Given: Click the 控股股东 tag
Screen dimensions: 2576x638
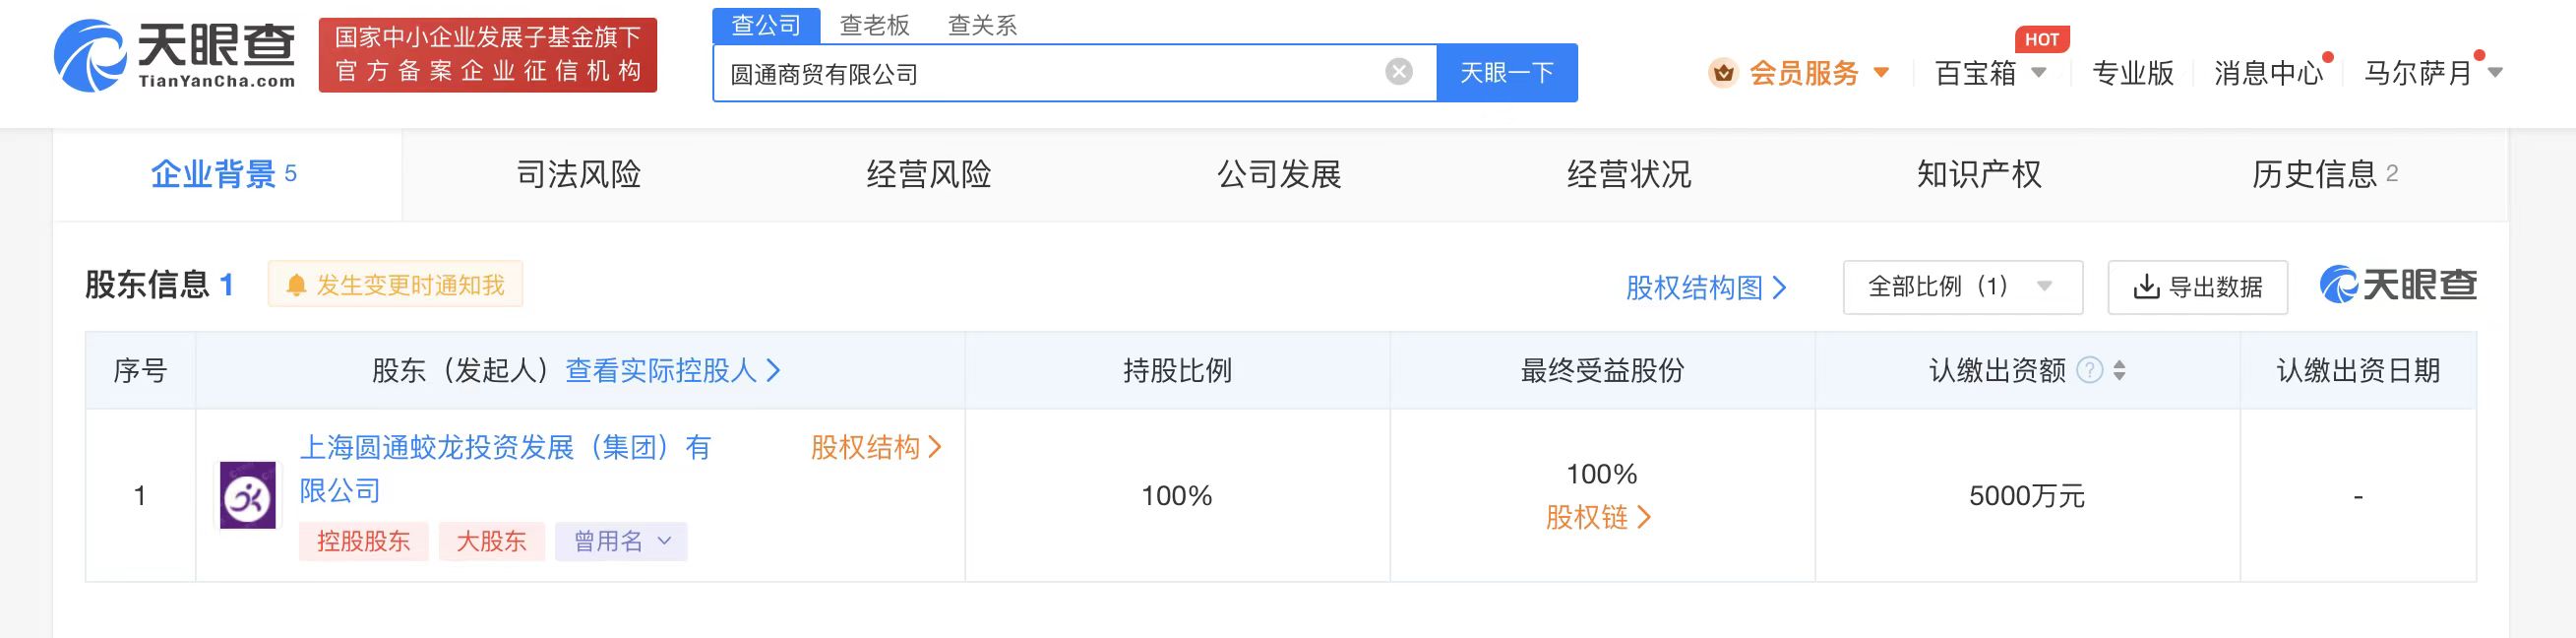Looking at the screenshot, I should tap(363, 541).
